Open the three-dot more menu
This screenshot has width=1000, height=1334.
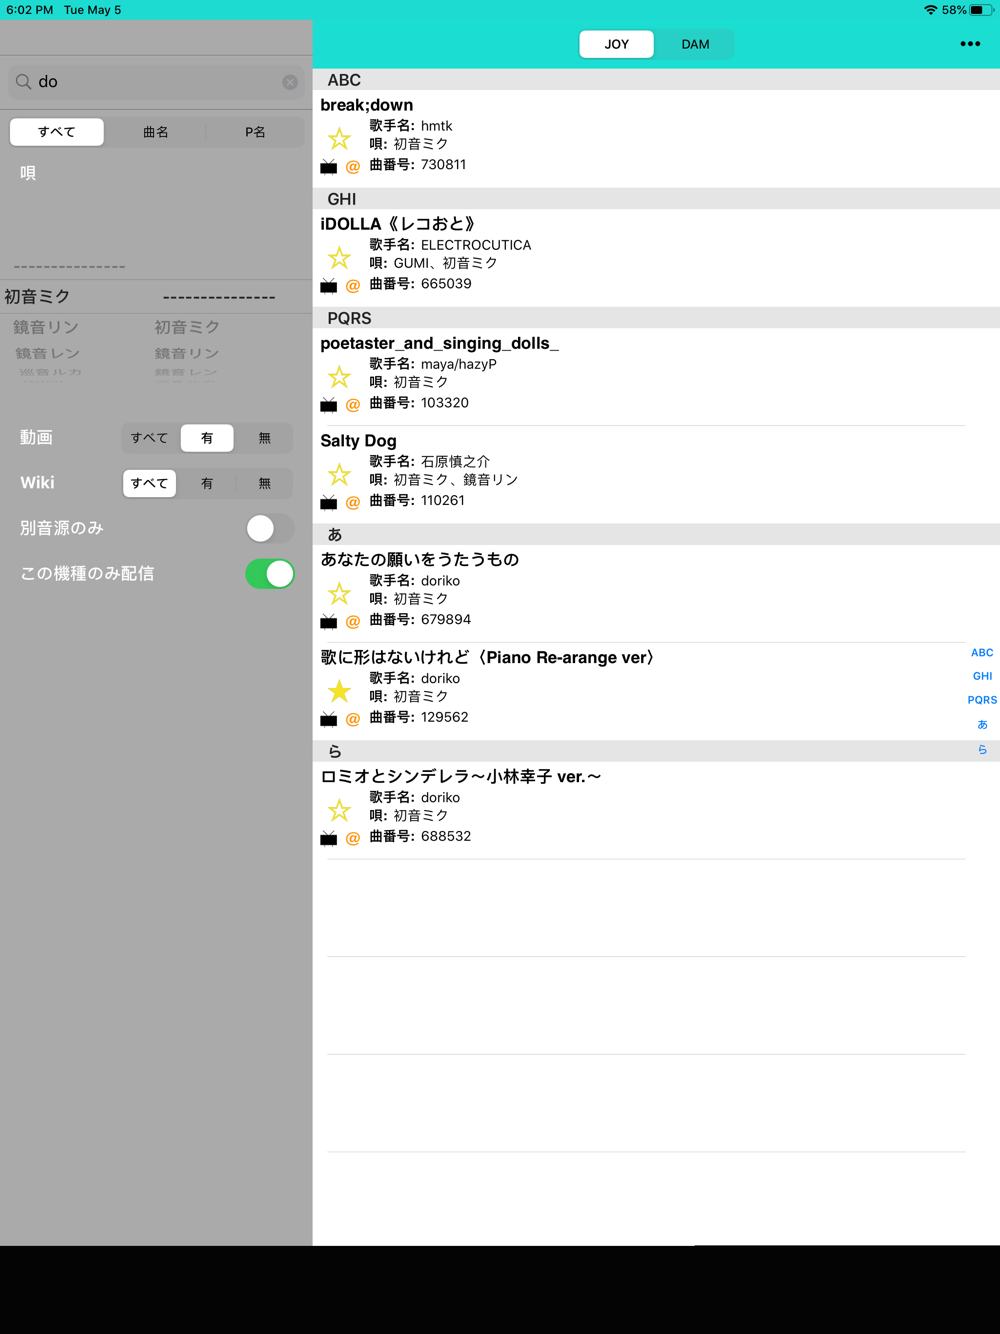click(970, 44)
